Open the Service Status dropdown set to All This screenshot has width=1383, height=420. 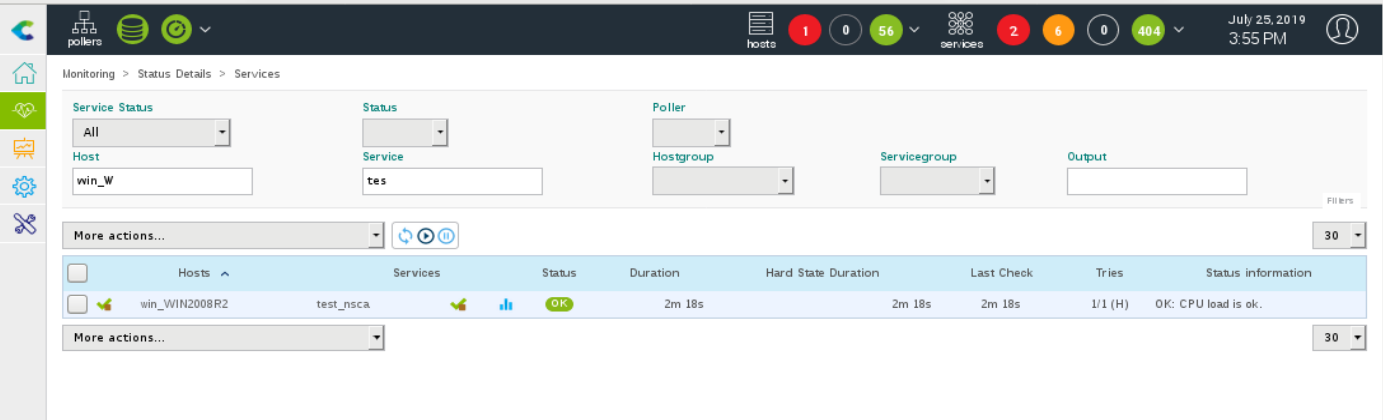pos(151,132)
